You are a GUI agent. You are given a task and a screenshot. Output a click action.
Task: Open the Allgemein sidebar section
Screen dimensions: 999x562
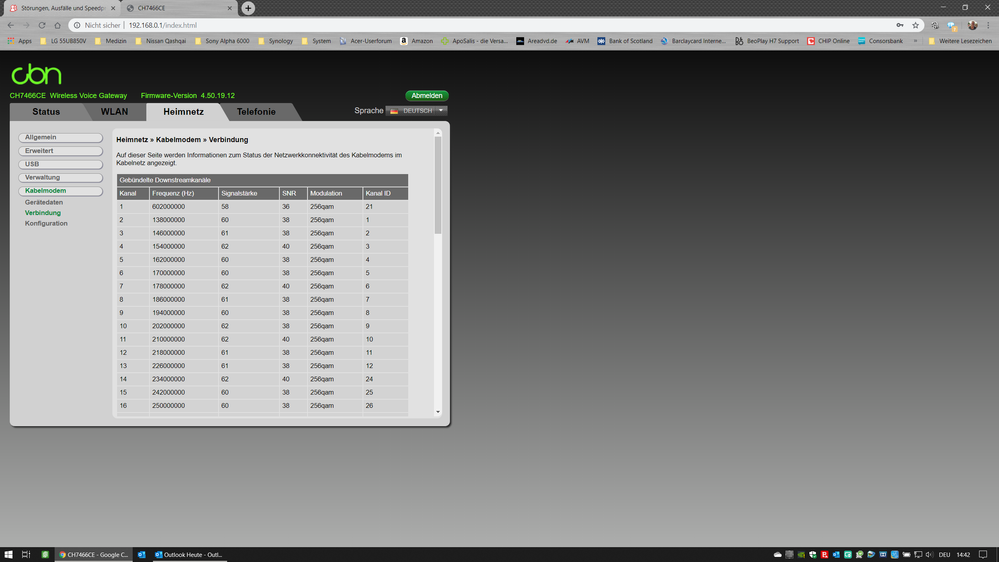tap(61, 138)
